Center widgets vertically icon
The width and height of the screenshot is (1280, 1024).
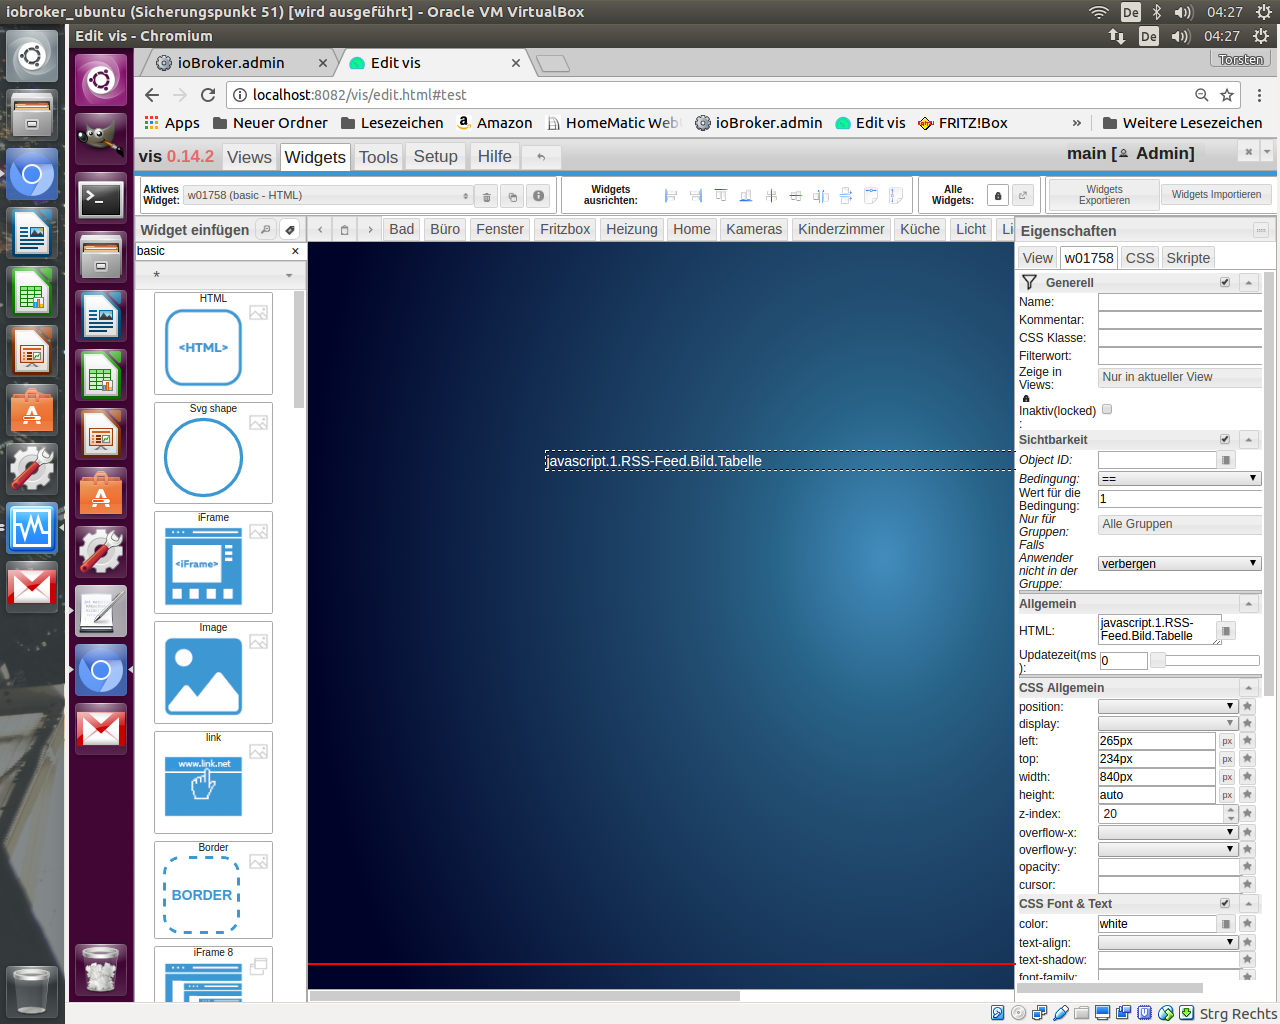pyautogui.click(x=796, y=195)
